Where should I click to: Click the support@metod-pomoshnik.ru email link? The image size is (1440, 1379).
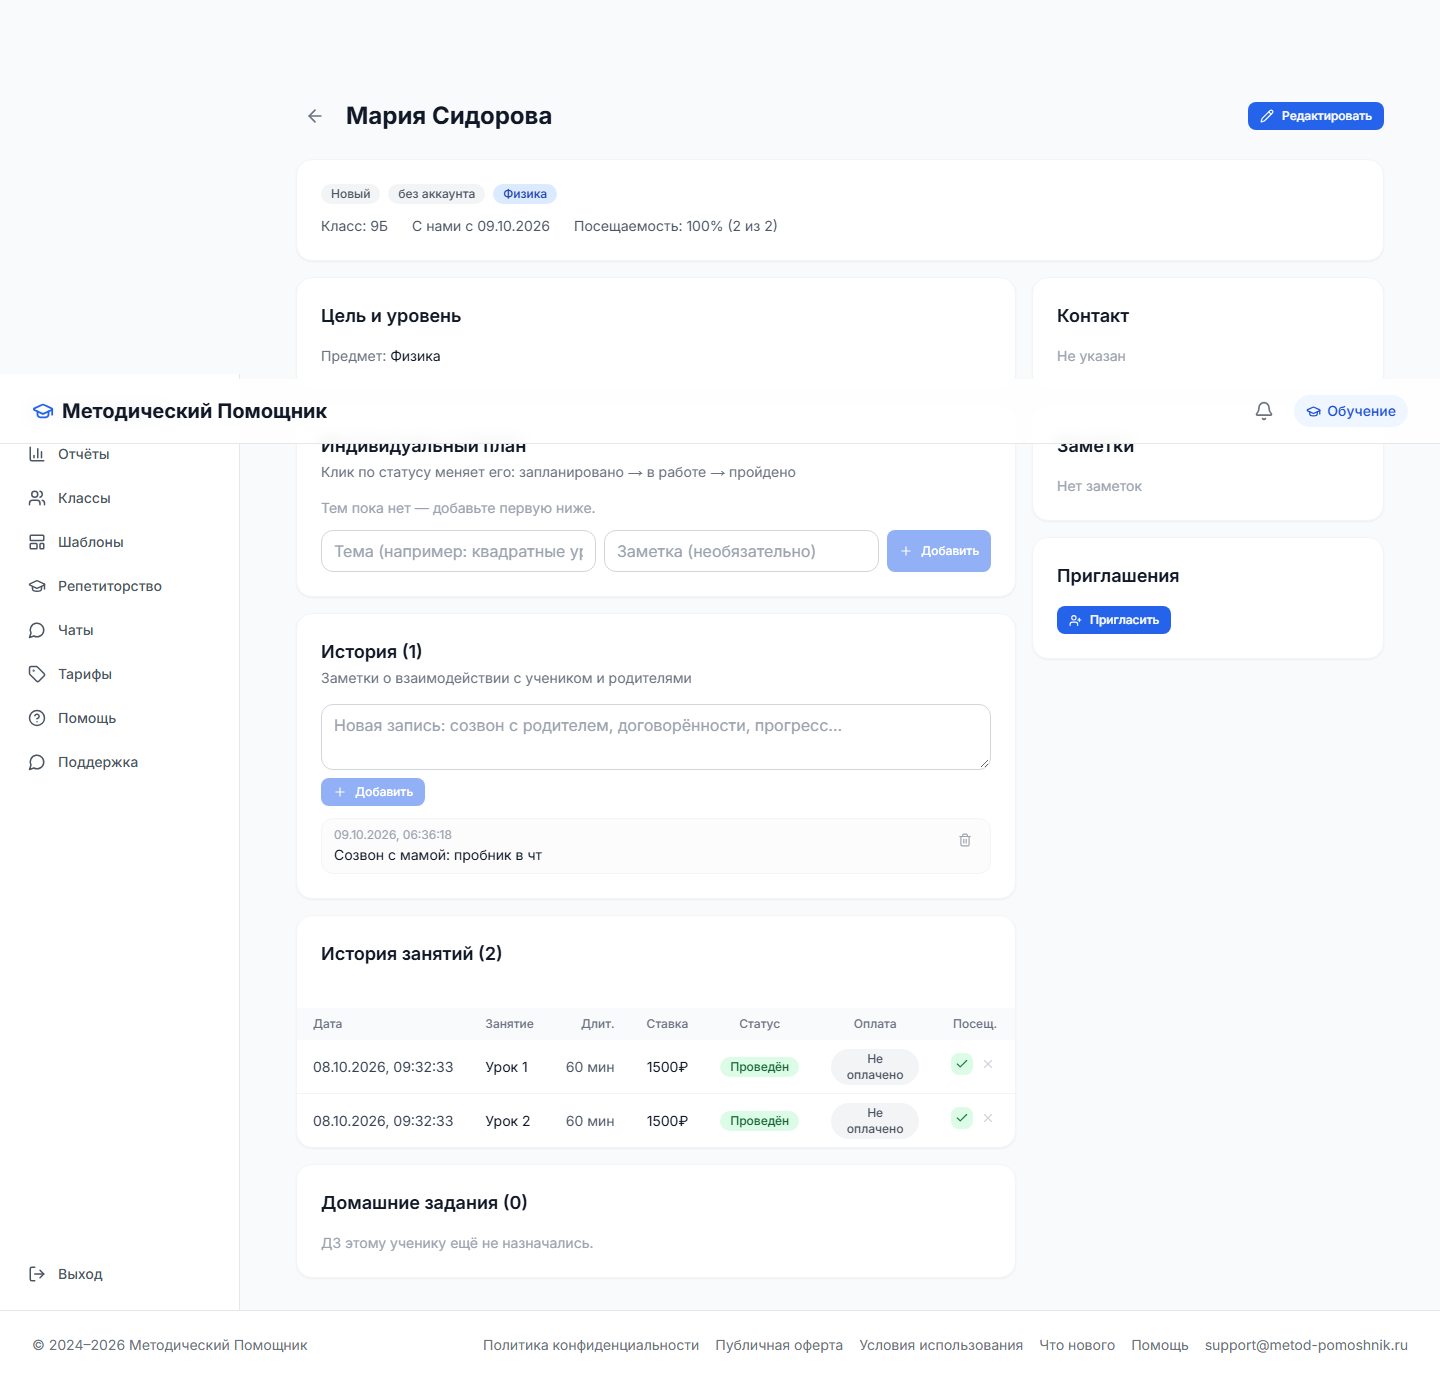pyautogui.click(x=1306, y=1345)
